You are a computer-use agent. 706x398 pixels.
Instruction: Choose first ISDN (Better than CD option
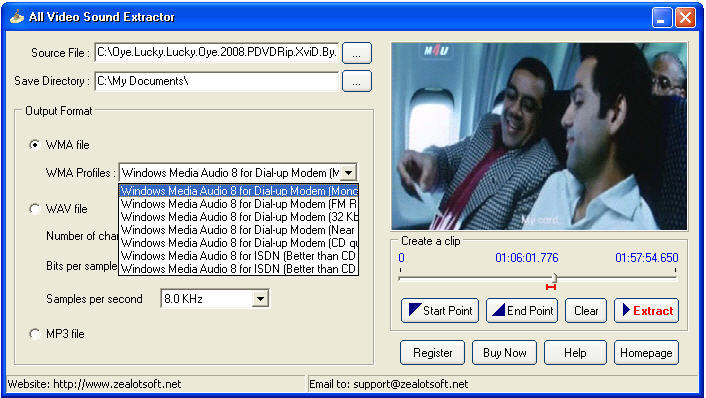239,256
